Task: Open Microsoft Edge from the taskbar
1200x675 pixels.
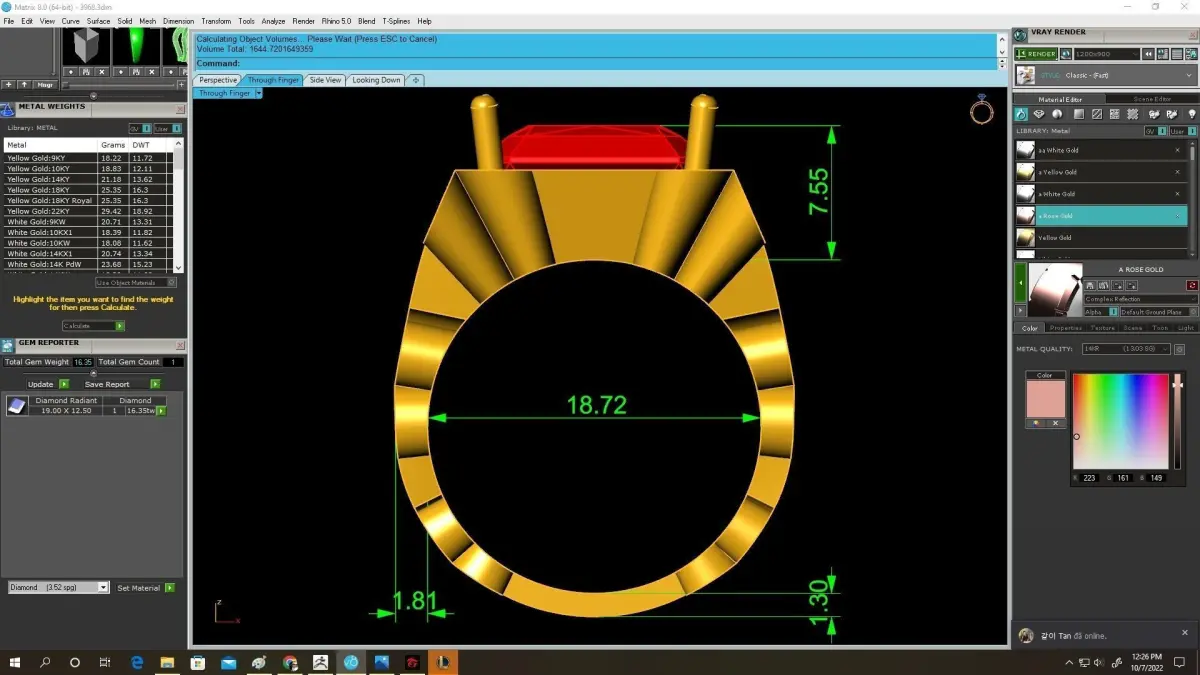Action: pos(137,662)
